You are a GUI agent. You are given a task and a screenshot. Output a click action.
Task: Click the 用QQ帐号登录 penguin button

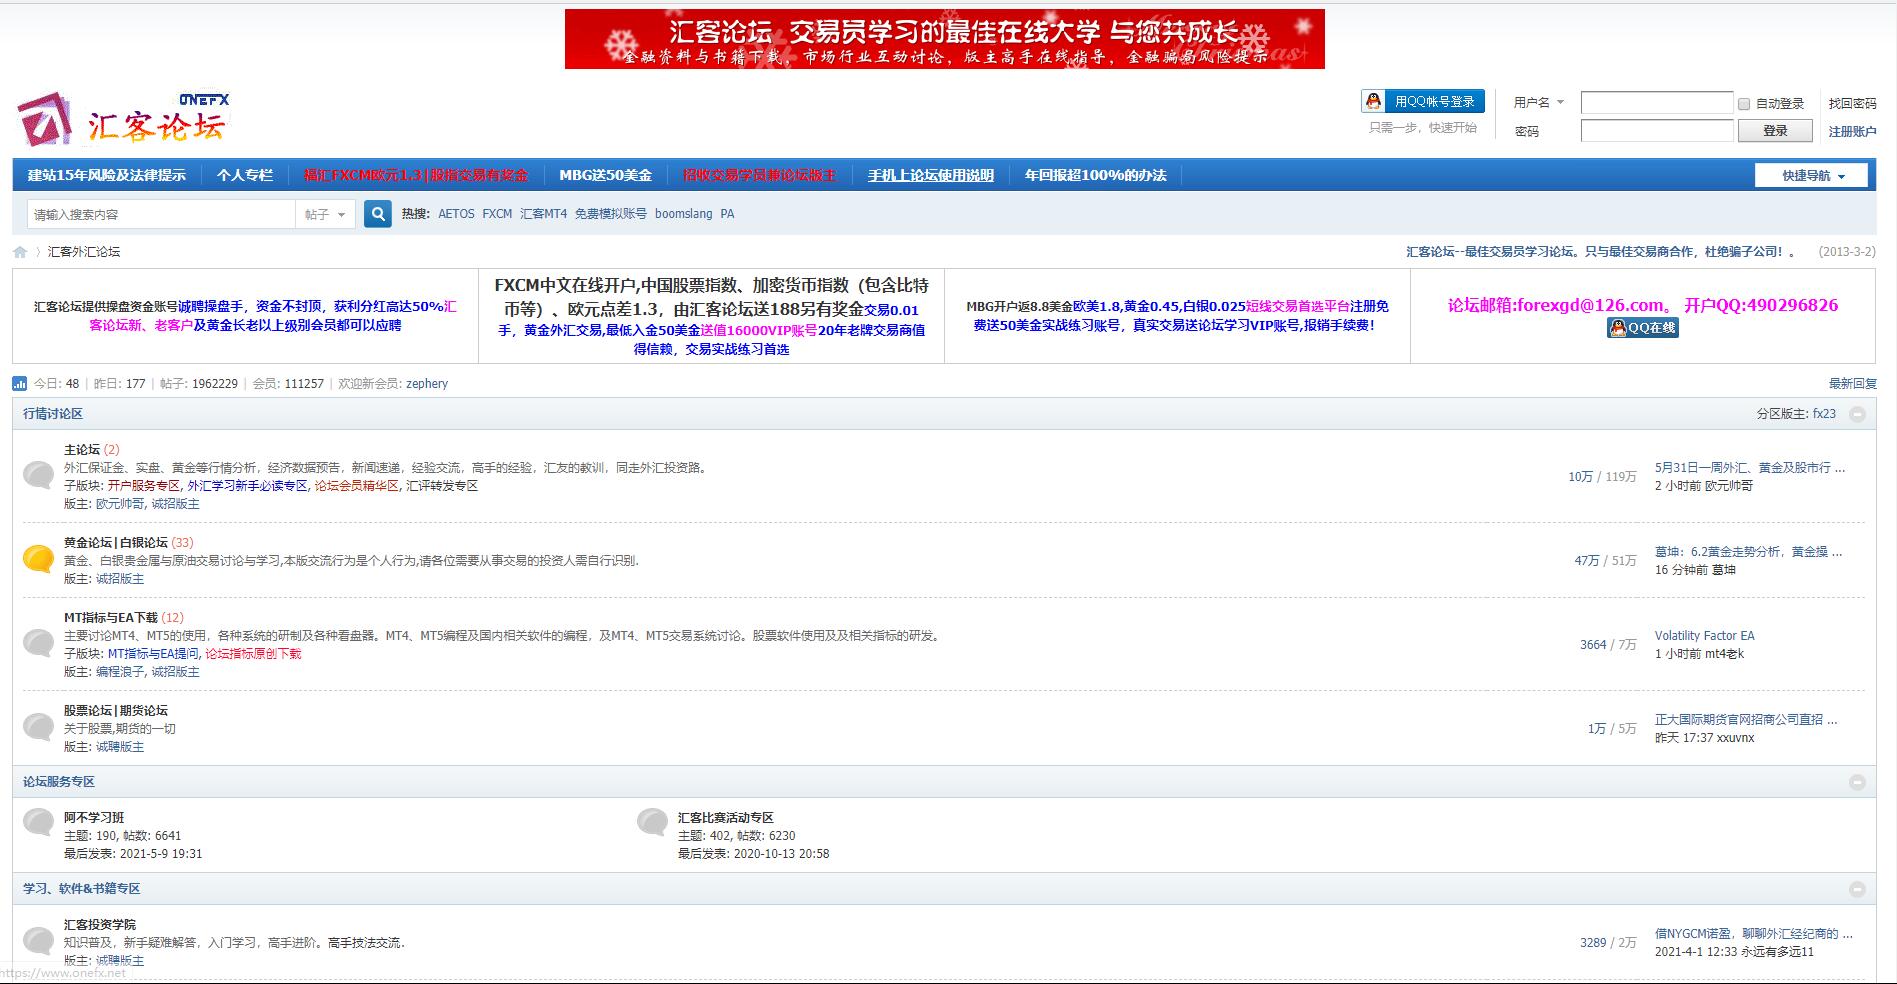click(1422, 102)
